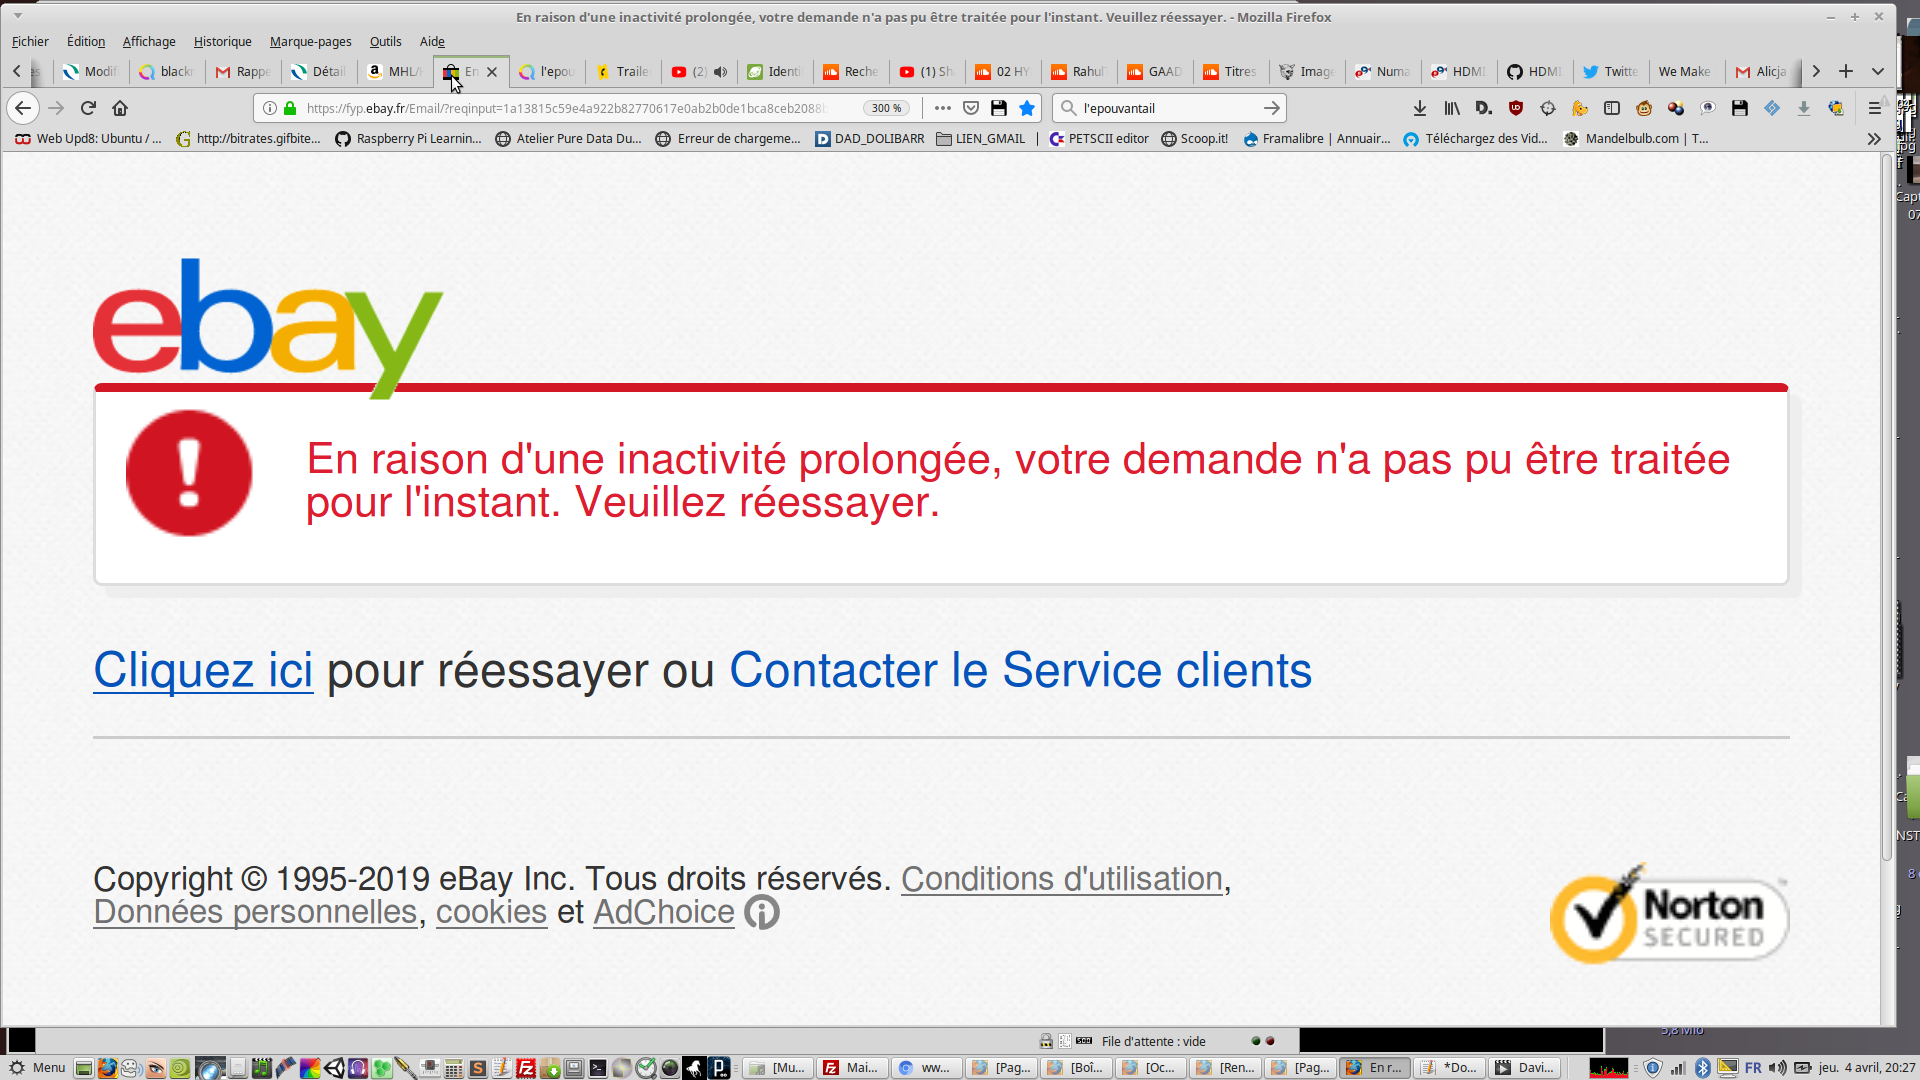Click the uBlock Origin shield icon

(1516, 108)
